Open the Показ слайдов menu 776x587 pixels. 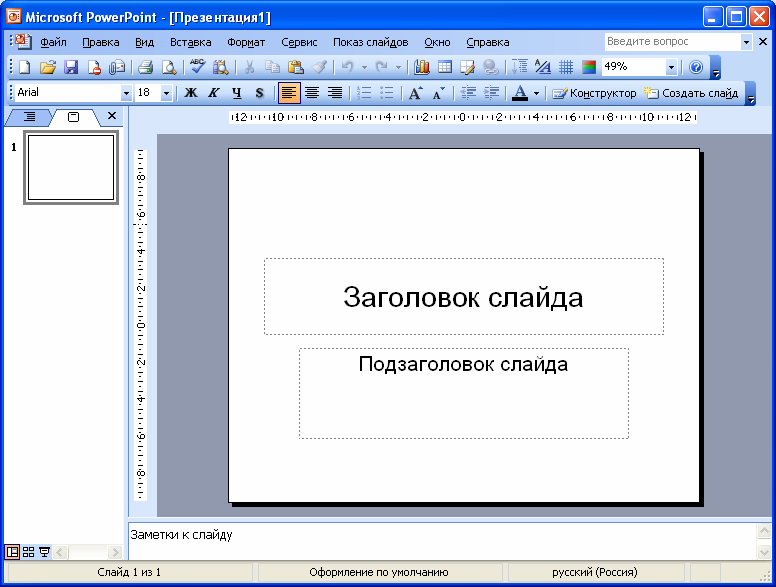tap(370, 42)
